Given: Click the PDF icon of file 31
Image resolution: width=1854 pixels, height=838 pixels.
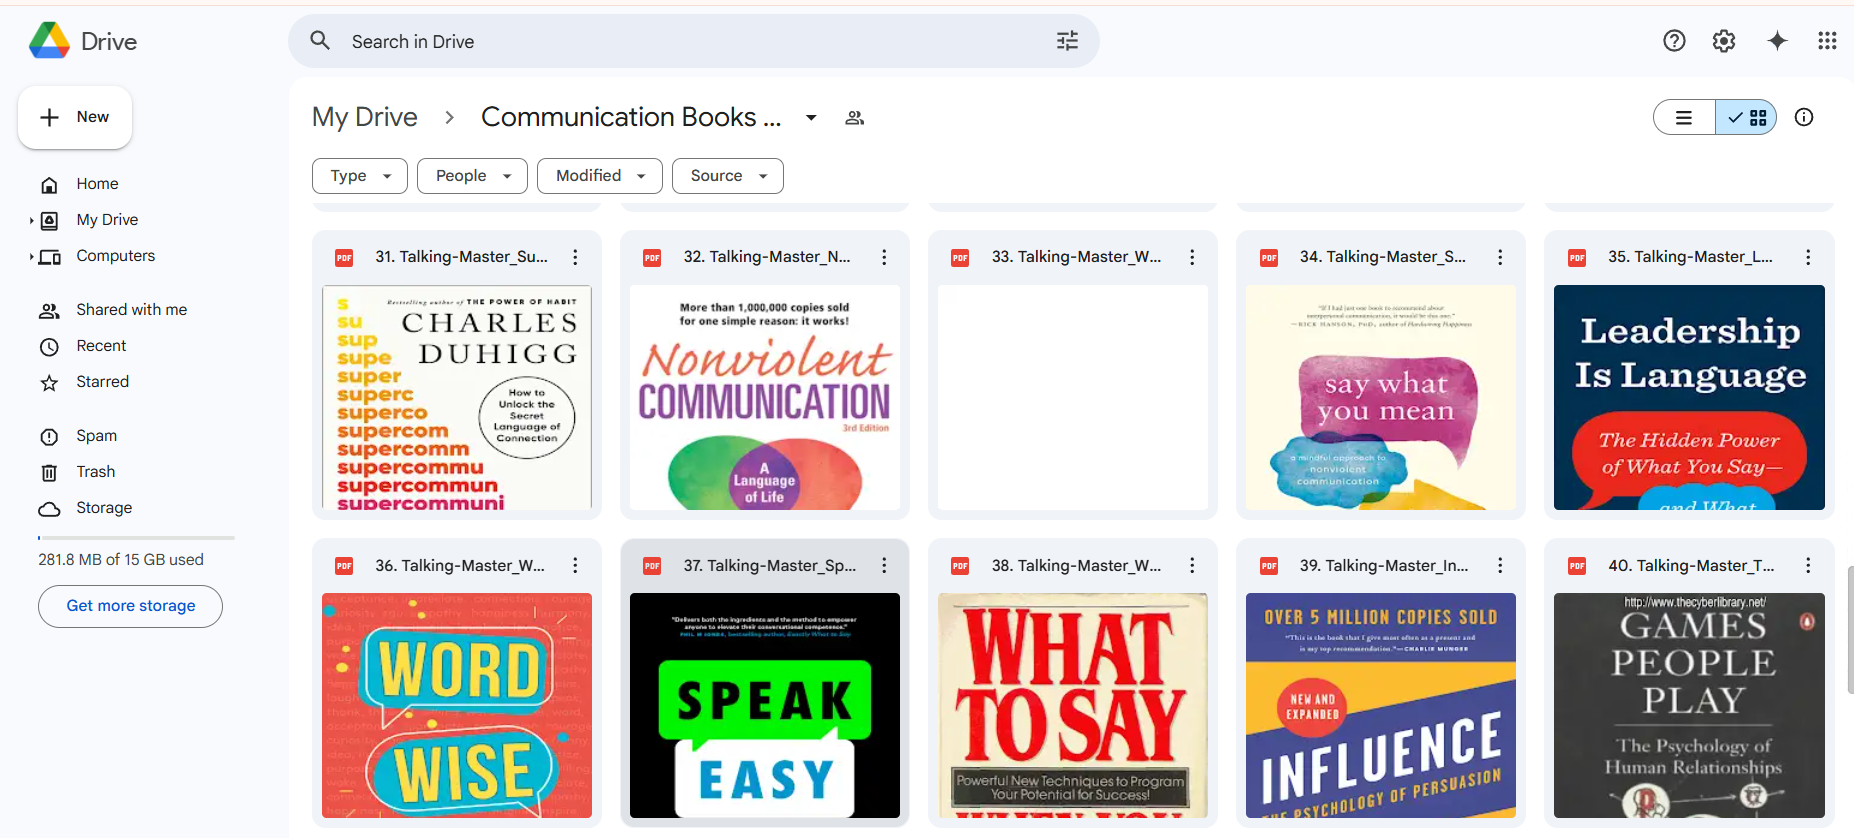Looking at the screenshot, I should 344,258.
